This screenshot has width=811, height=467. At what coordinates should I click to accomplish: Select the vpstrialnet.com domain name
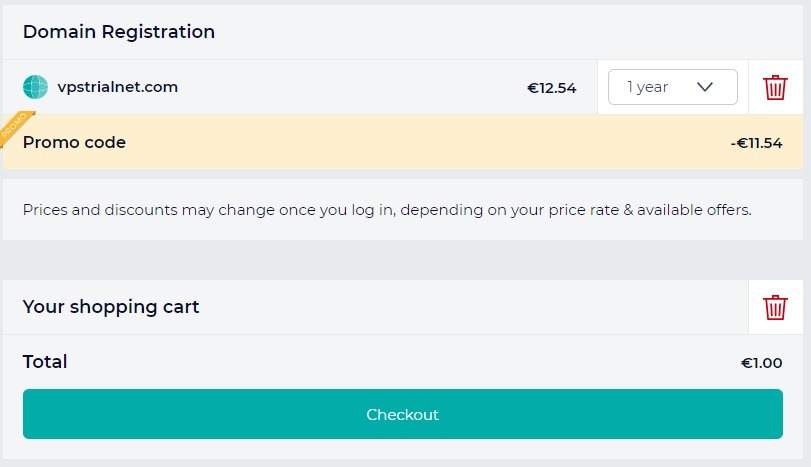118,87
